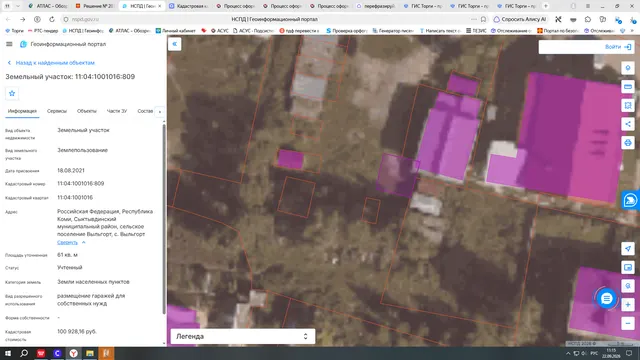
Task: Select date value 18.08.2021
Action: (71, 171)
